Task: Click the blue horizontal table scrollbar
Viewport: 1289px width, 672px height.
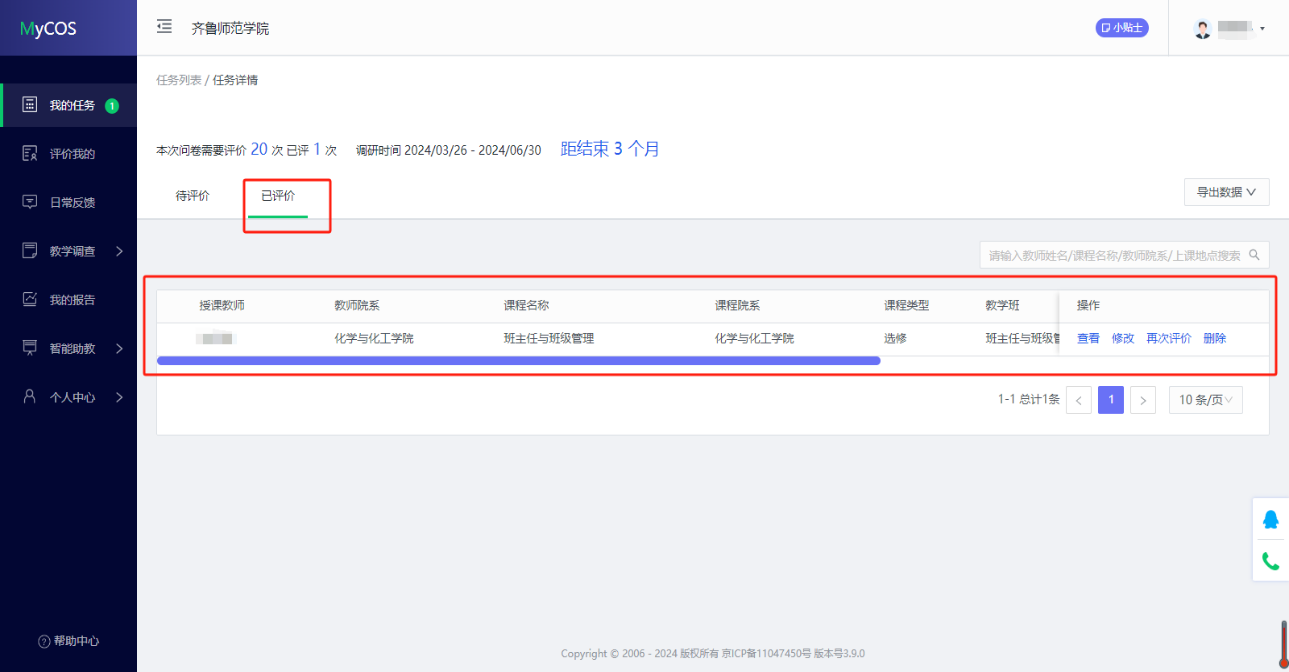Action: coord(518,360)
